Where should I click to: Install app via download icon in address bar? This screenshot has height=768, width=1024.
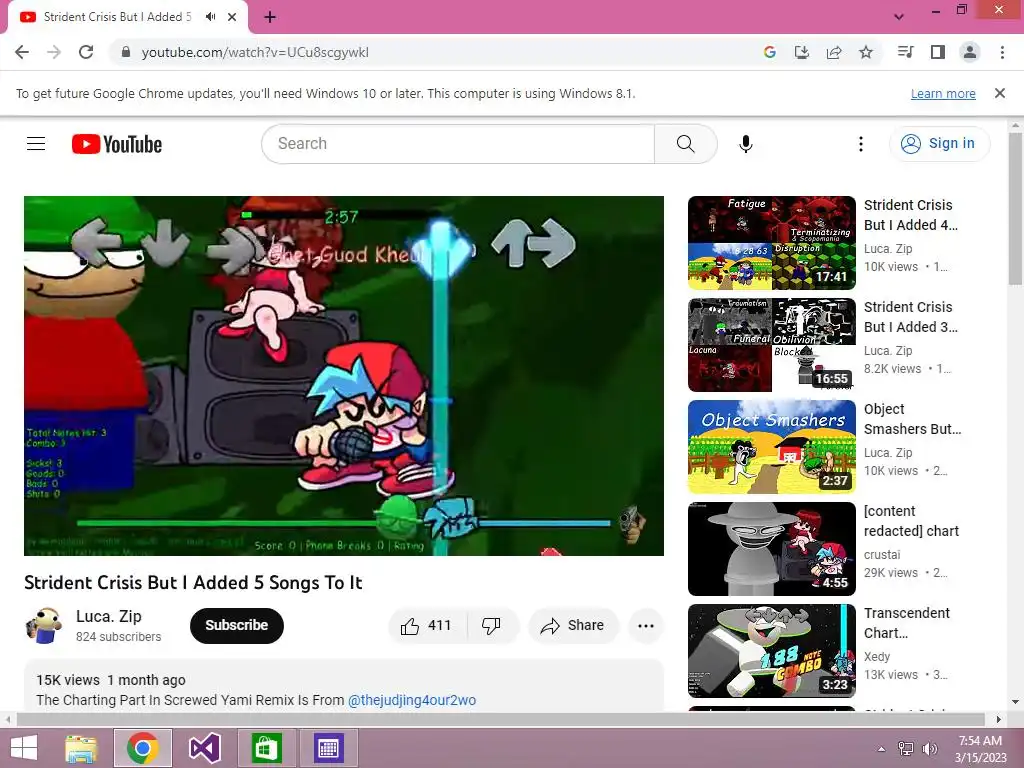pos(802,52)
